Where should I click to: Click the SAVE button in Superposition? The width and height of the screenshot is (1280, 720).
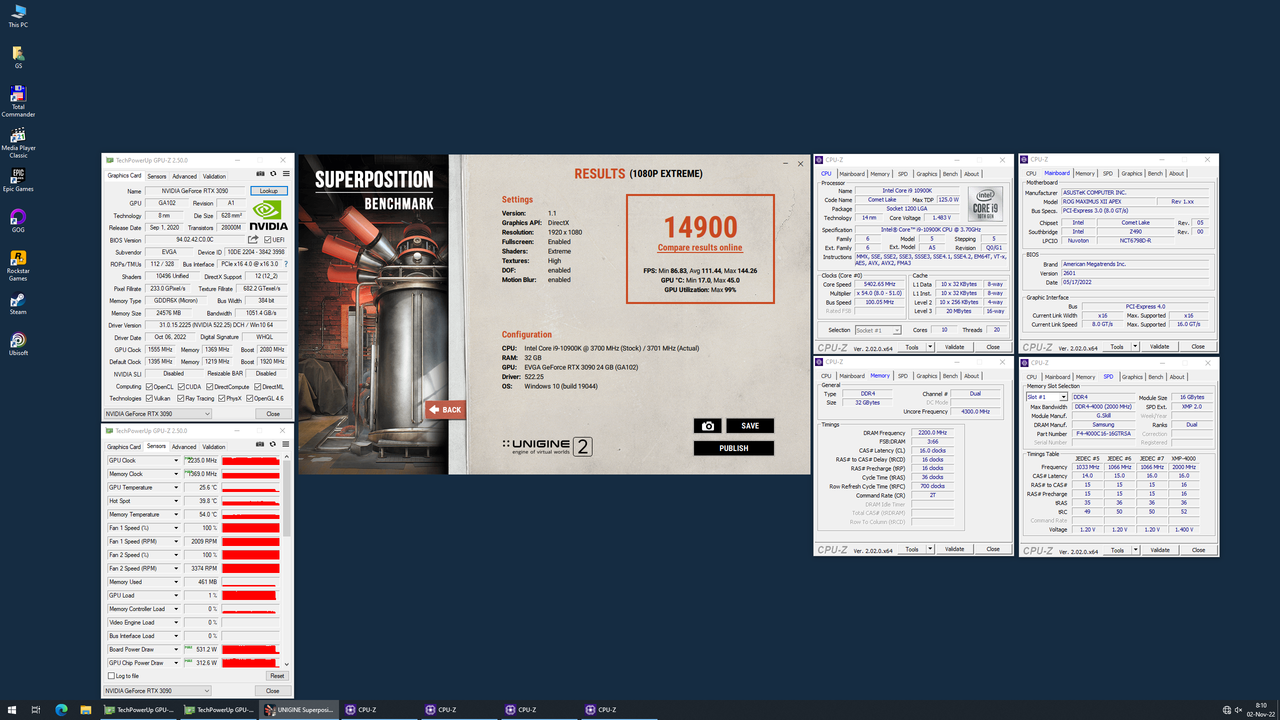point(750,426)
